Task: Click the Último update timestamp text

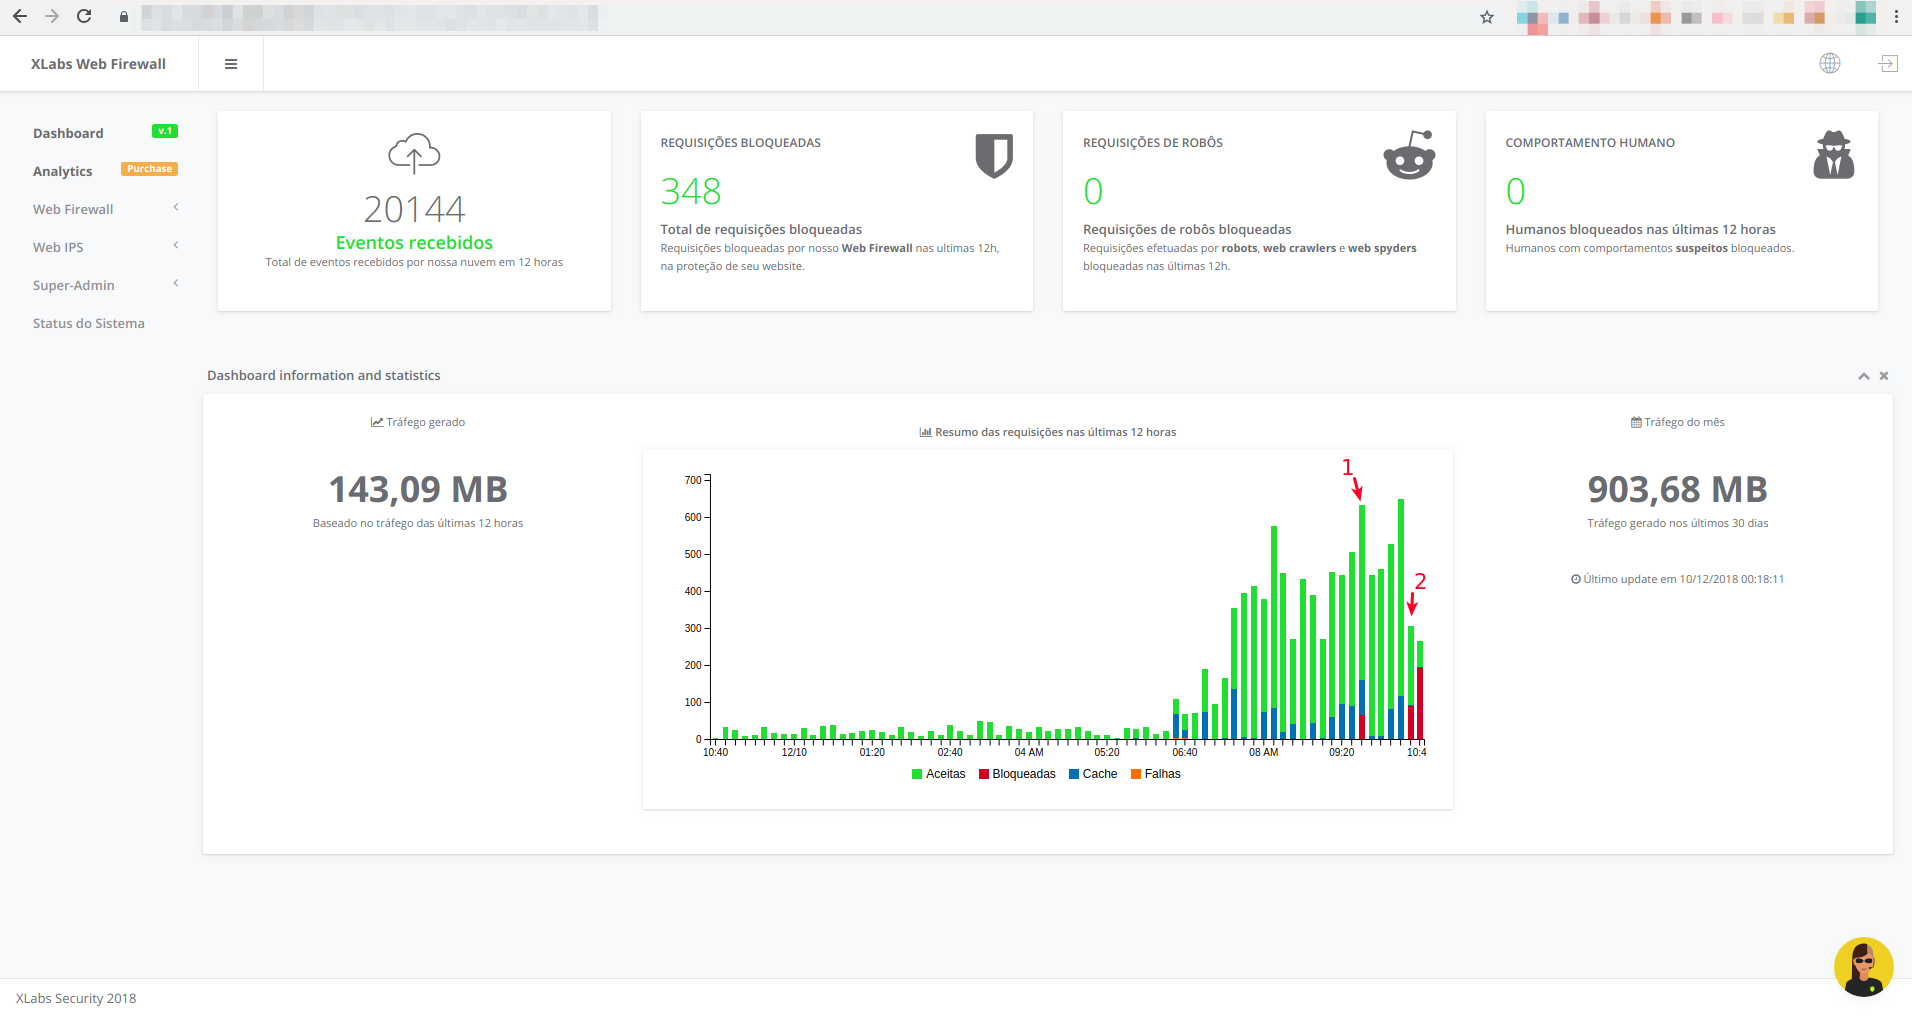Action: (x=1684, y=579)
